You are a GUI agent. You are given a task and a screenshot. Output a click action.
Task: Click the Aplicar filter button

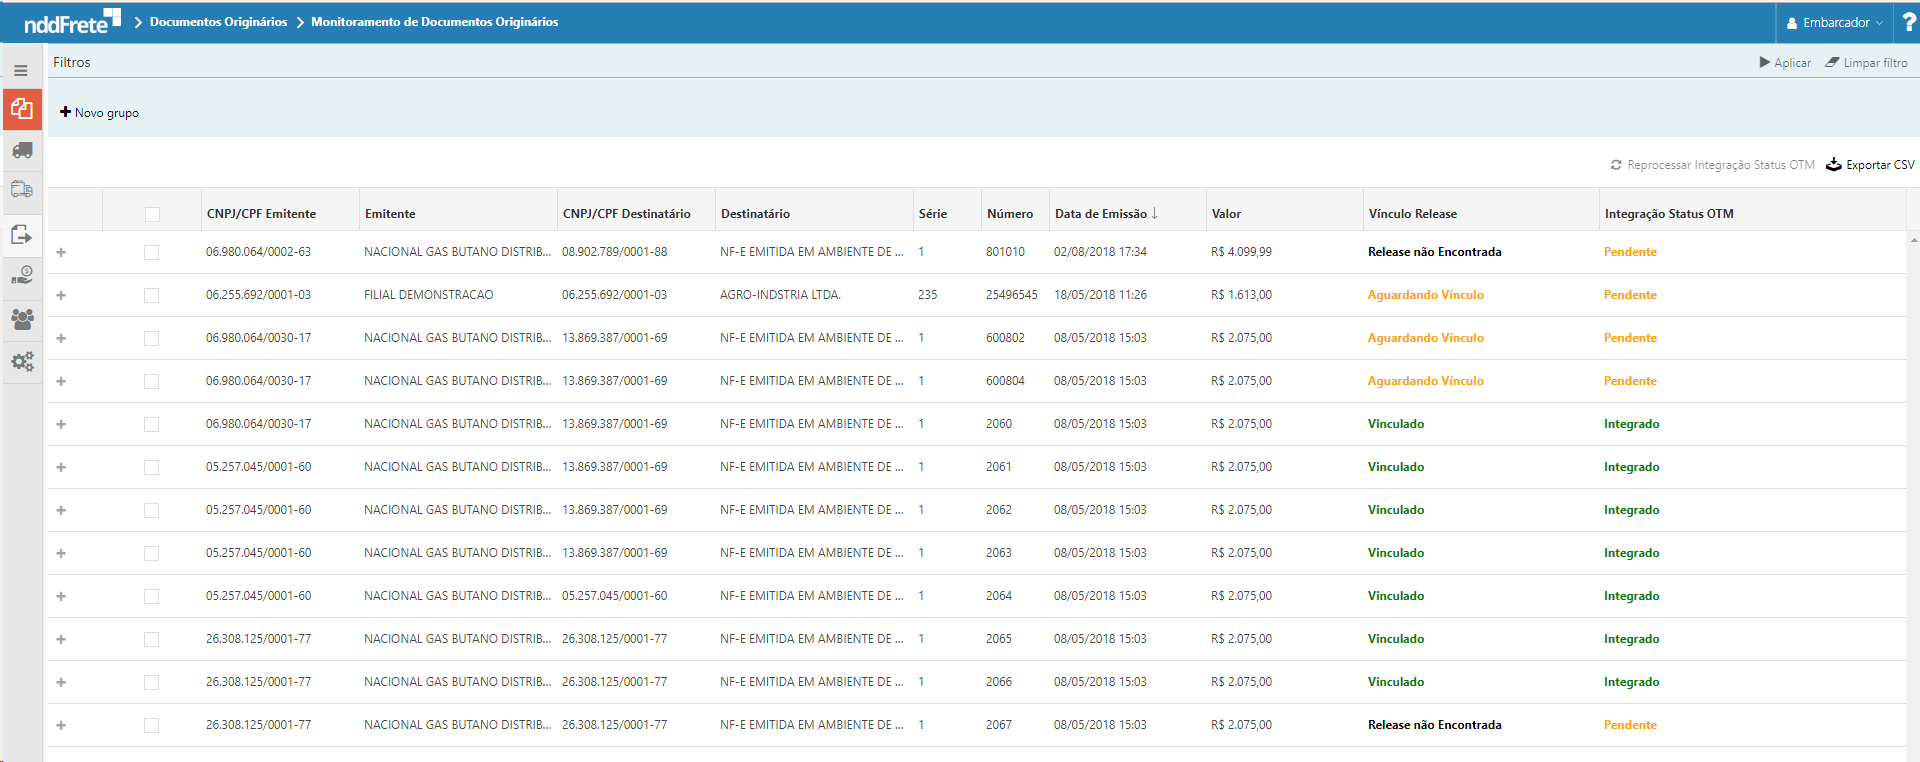tap(1785, 63)
